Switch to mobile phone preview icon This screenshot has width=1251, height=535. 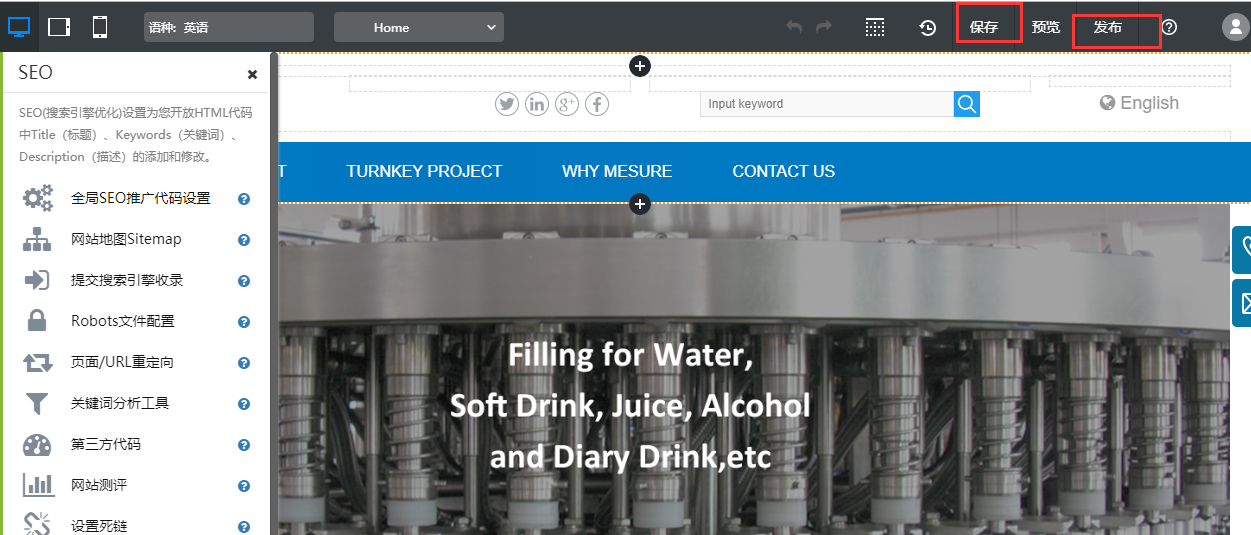100,27
